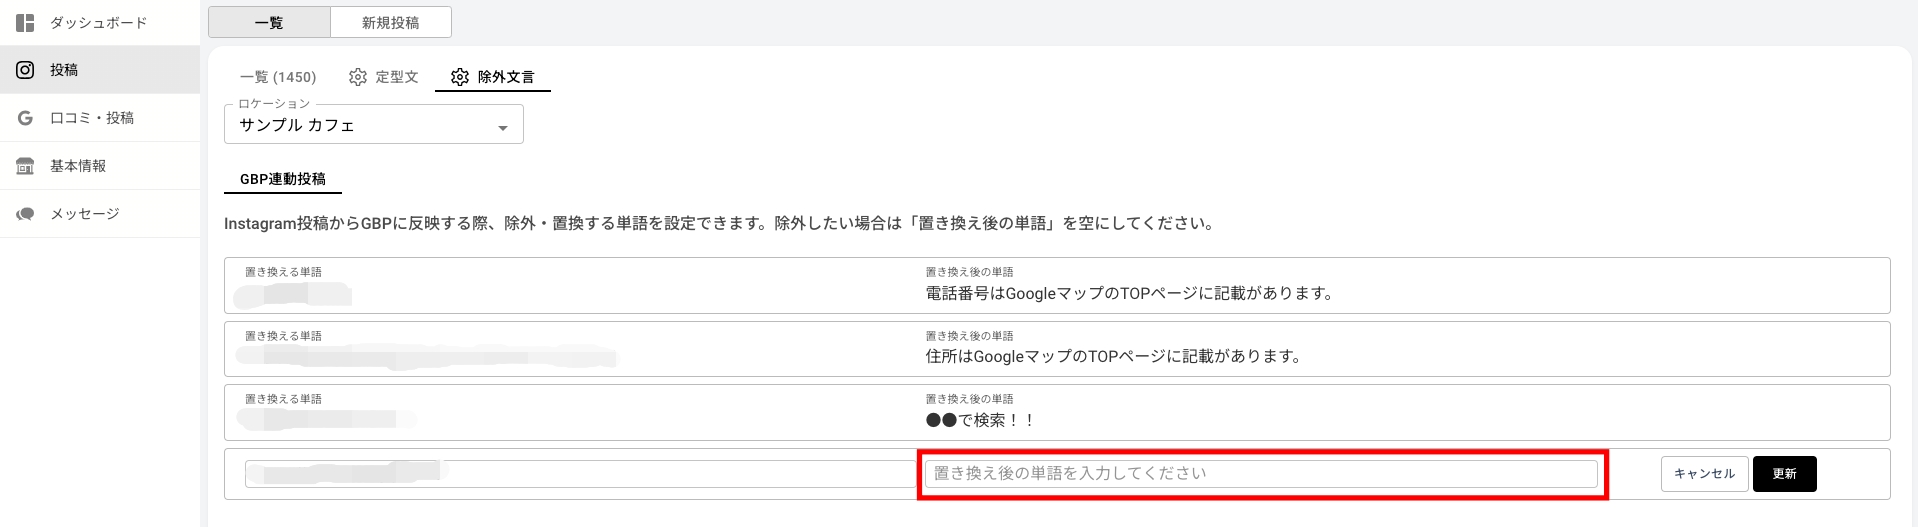This screenshot has height=527, width=1918.
Task: Select the GBP連動投稿 tab
Action: tap(283, 179)
